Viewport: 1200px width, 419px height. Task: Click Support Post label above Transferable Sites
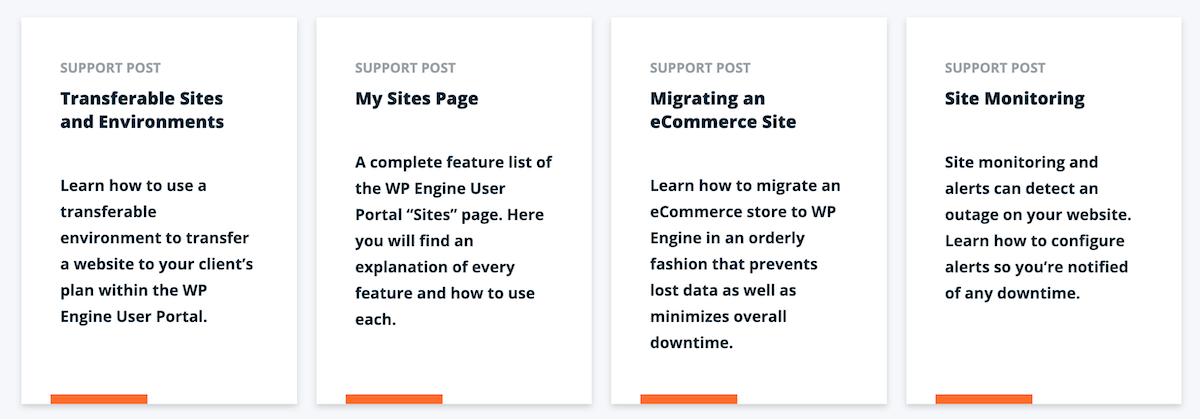point(110,68)
